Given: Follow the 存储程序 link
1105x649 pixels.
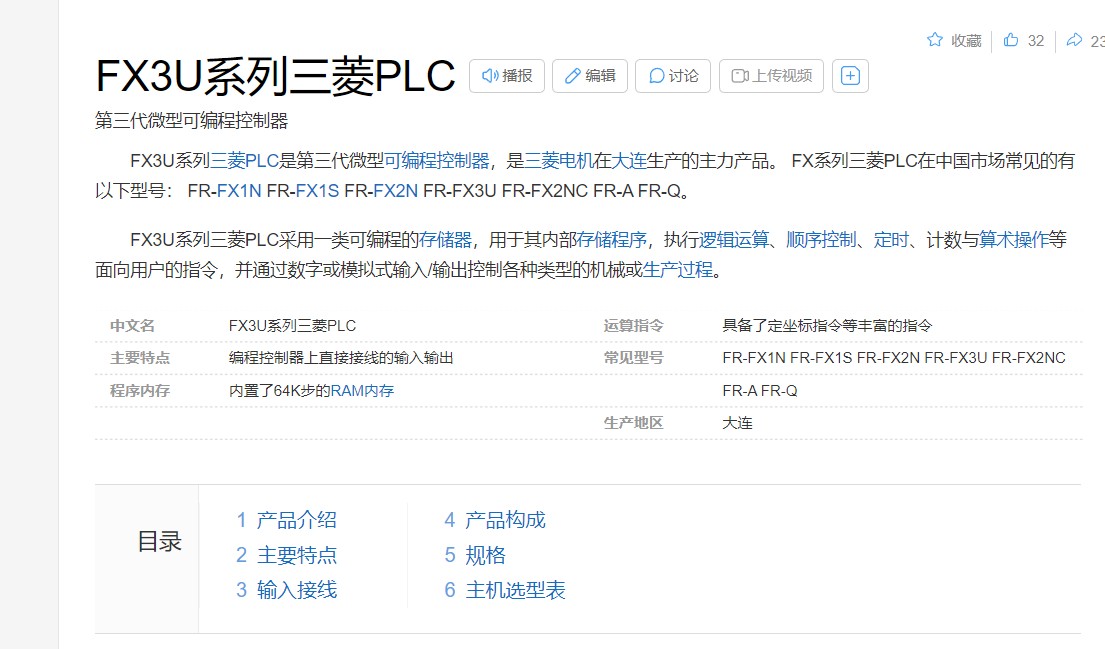Looking at the screenshot, I should (x=612, y=240).
